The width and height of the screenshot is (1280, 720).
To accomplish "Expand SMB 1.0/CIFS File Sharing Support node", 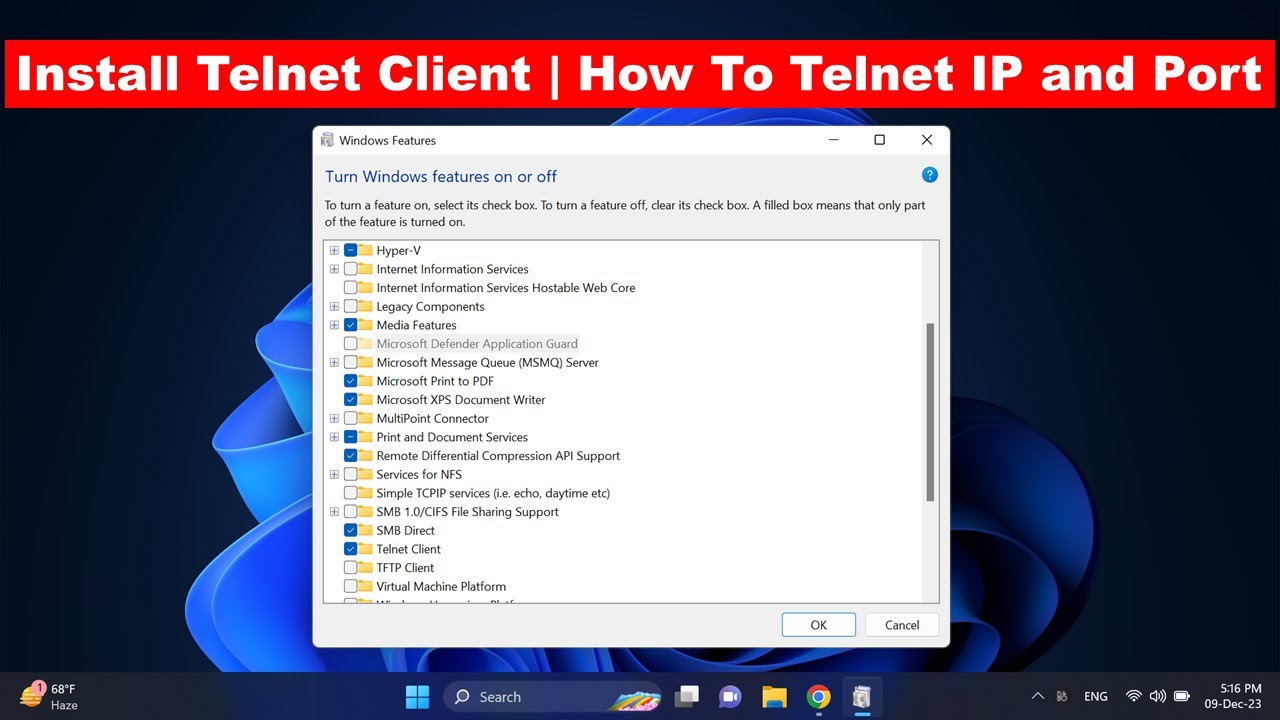I will coord(335,512).
